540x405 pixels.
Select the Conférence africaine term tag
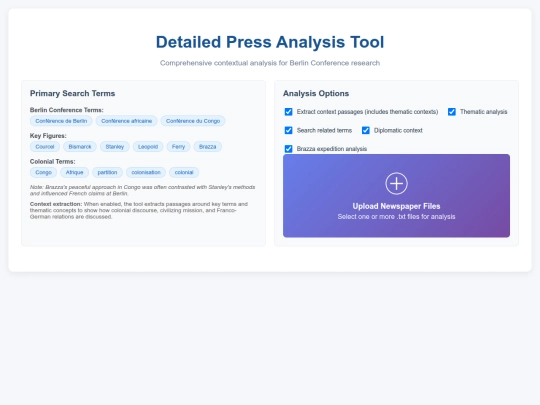pyautogui.click(x=126, y=121)
